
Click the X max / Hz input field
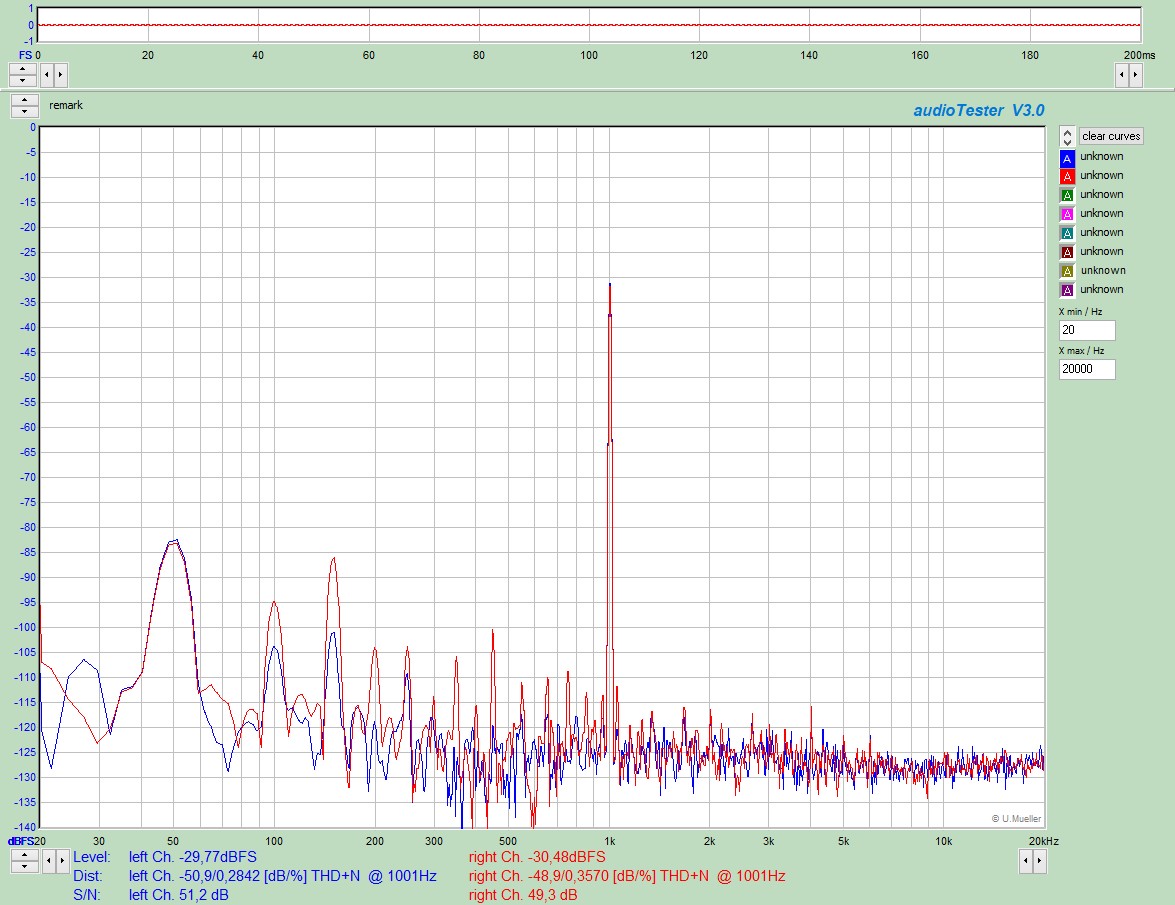pos(1087,369)
